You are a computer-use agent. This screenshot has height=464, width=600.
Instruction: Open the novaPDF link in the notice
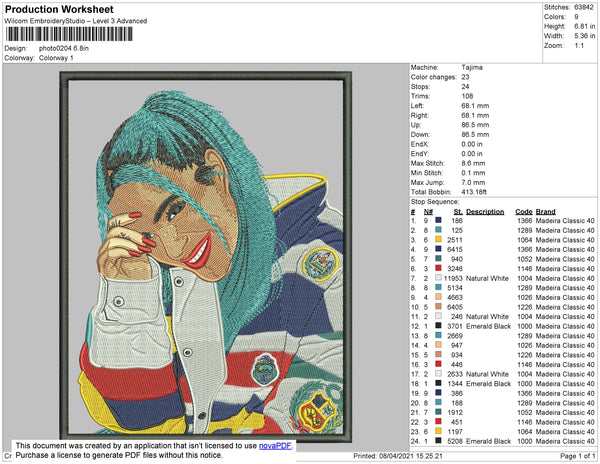(275, 446)
